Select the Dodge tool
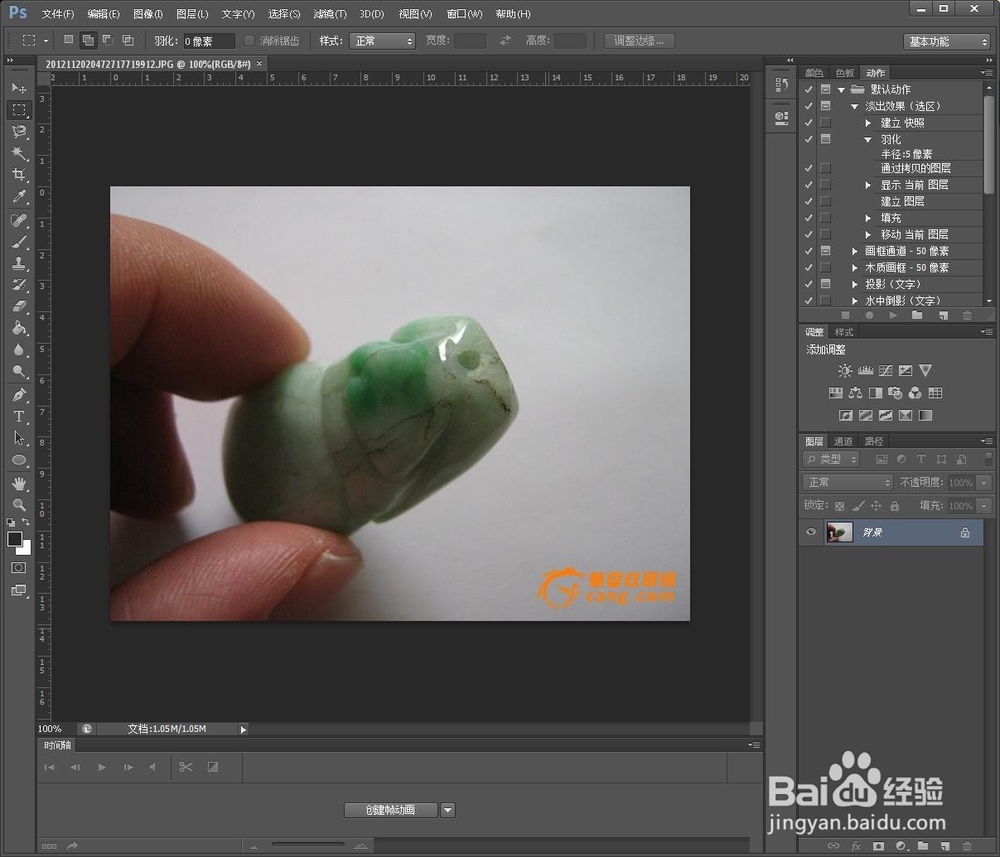The image size is (1000, 857). [x=19, y=372]
